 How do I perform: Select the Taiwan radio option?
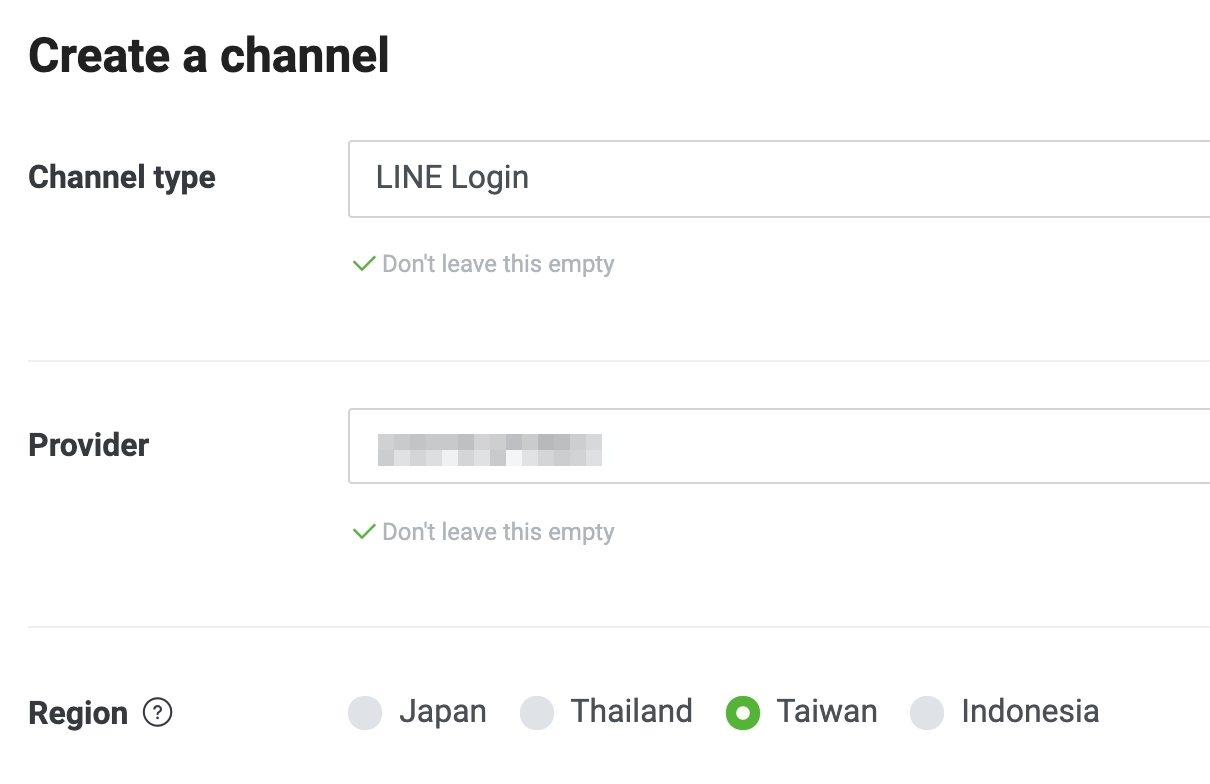(x=743, y=713)
